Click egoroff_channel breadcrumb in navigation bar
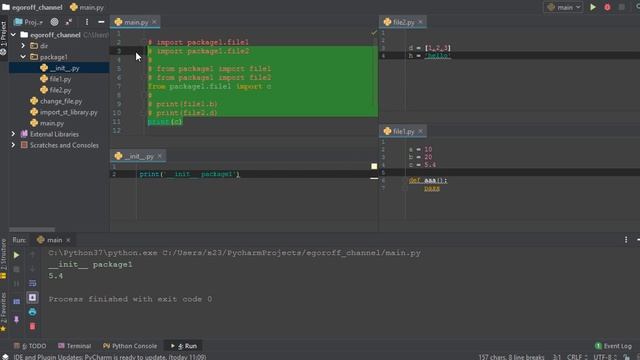640x360 pixels. (33, 7)
